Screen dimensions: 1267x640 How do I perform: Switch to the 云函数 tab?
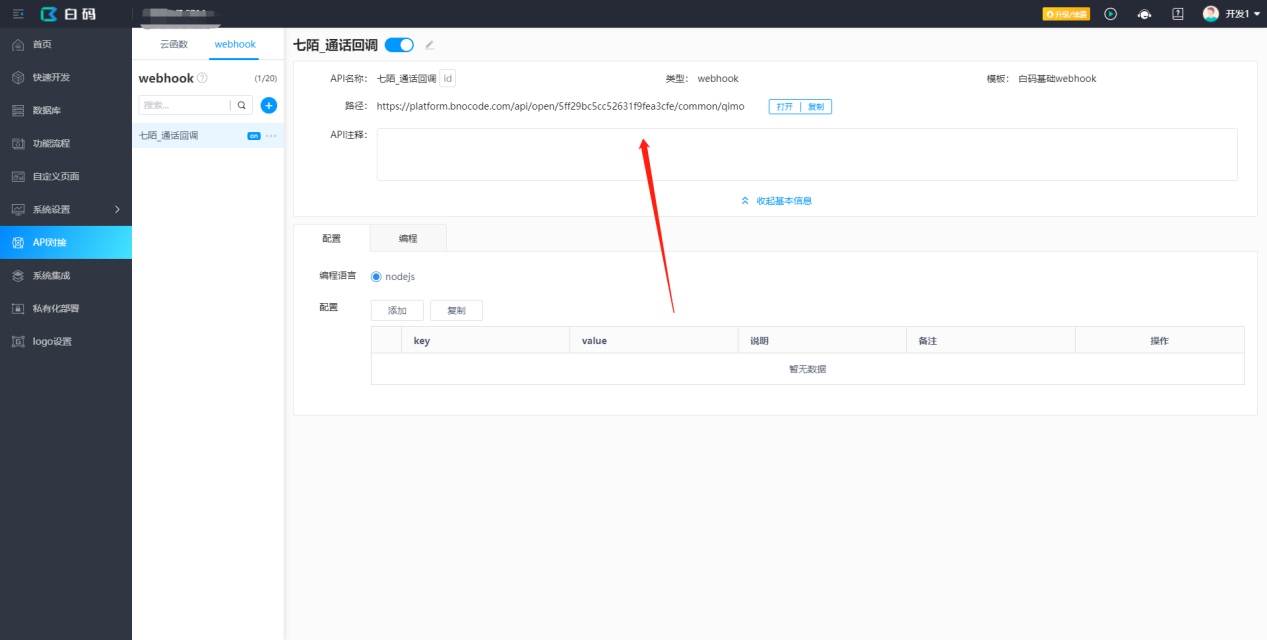tap(174, 45)
